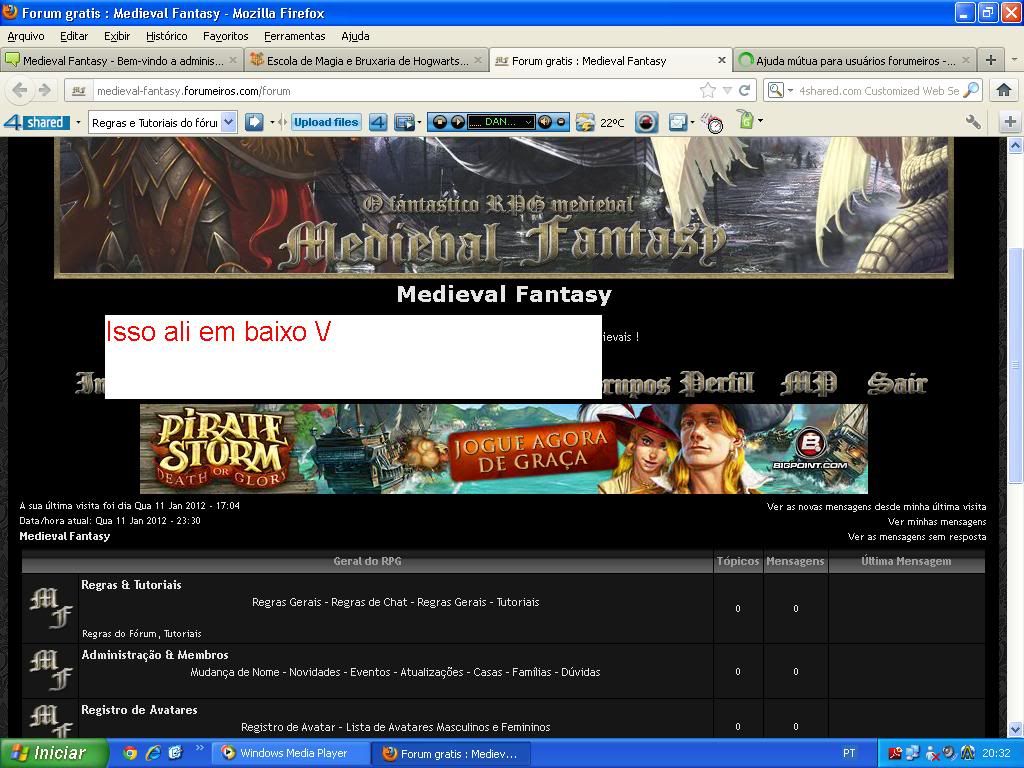Viewport: 1024px width, 768px height.
Task: Open the mail envelope toolbar icon
Action: point(677,122)
